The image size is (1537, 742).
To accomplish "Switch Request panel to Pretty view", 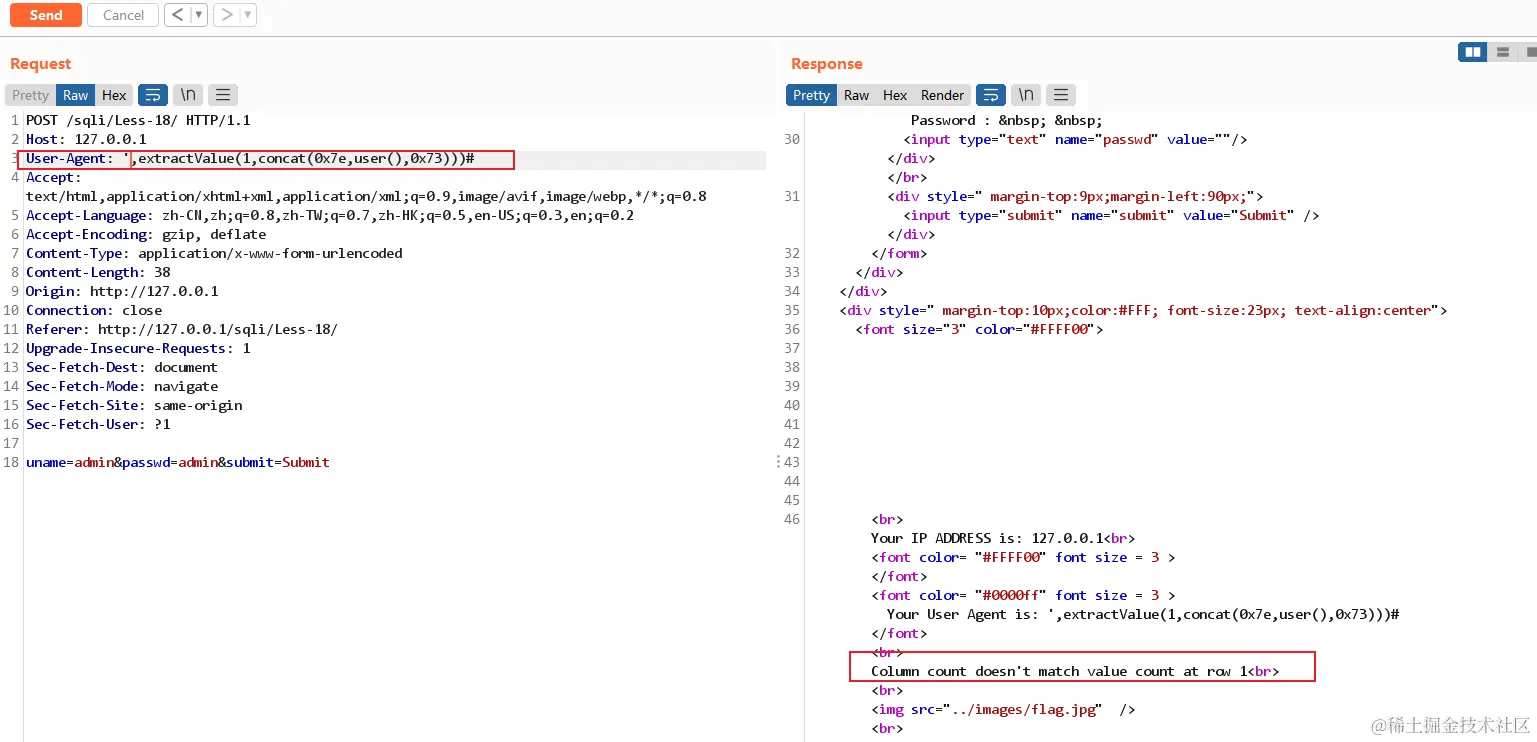I will click(30, 95).
